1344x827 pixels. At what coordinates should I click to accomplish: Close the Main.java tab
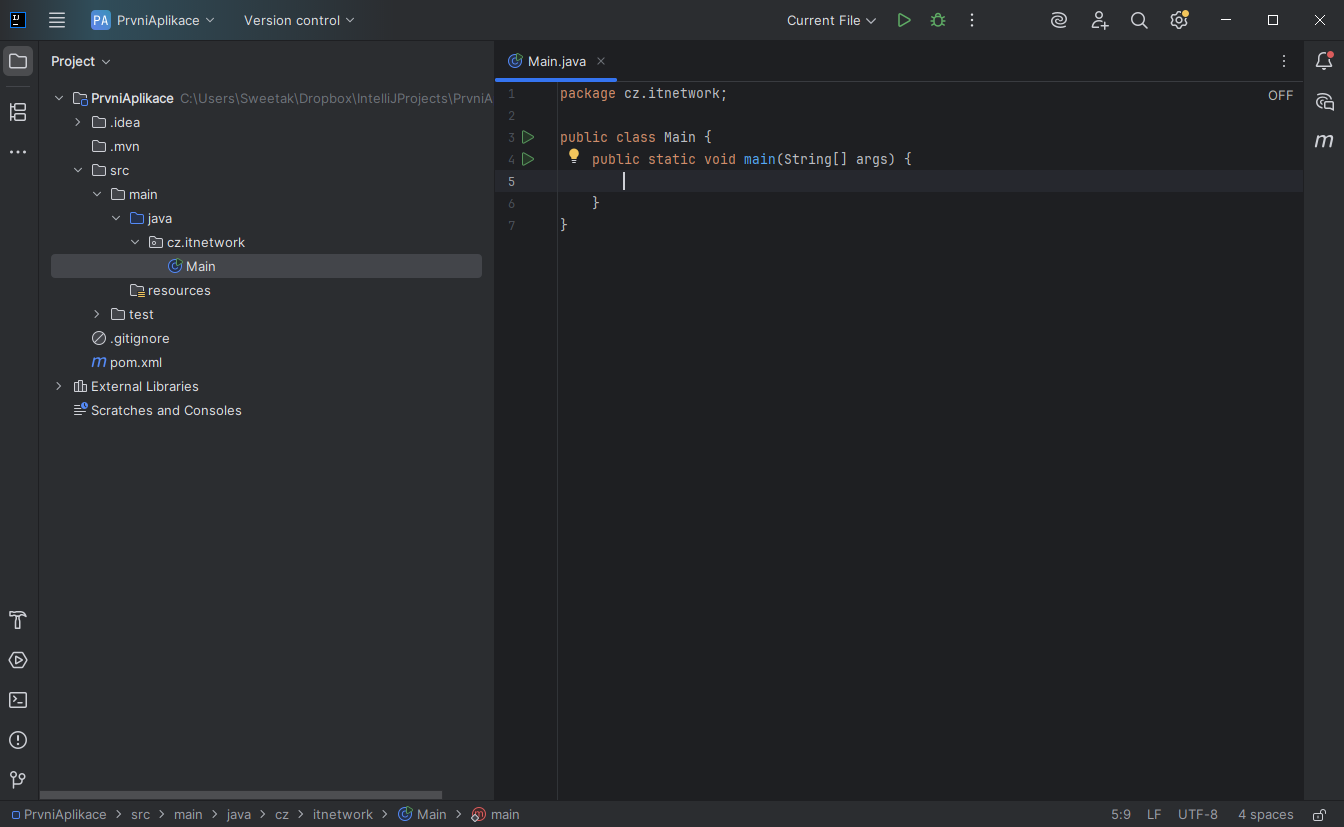[601, 61]
